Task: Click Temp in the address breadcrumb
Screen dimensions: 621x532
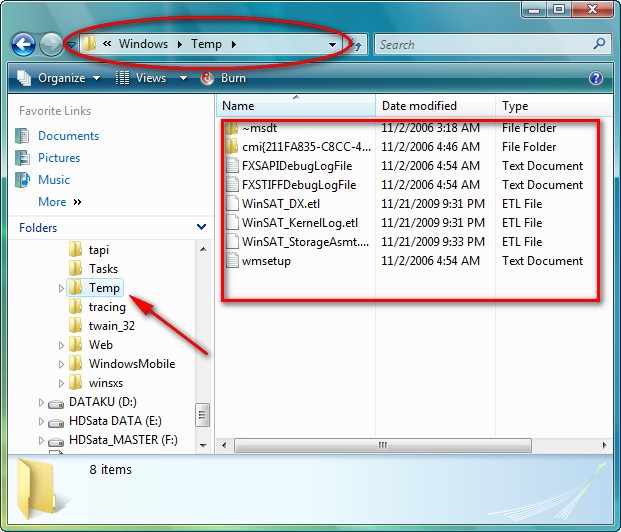Action: (206, 44)
